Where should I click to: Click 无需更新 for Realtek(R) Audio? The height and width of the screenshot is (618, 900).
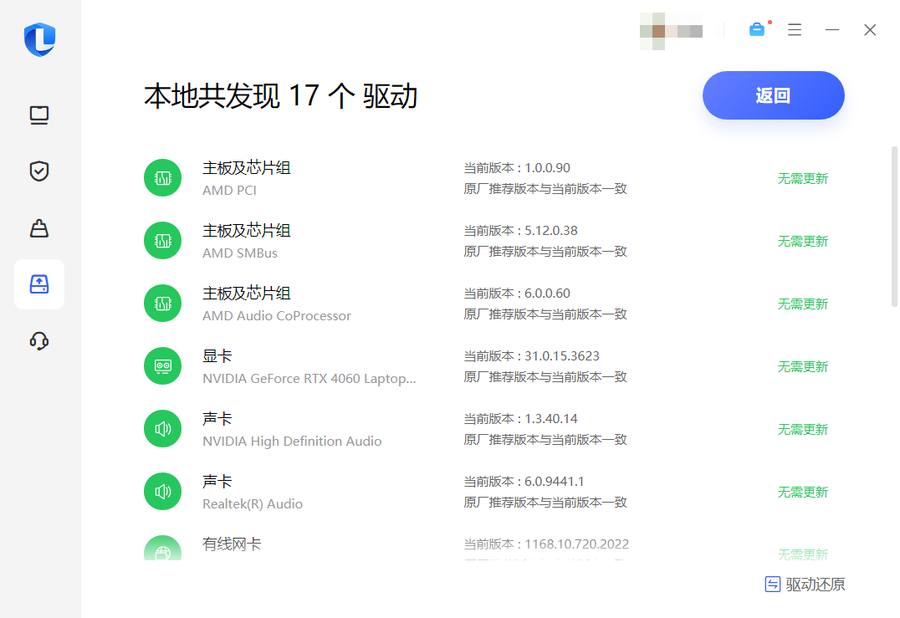(802, 492)
